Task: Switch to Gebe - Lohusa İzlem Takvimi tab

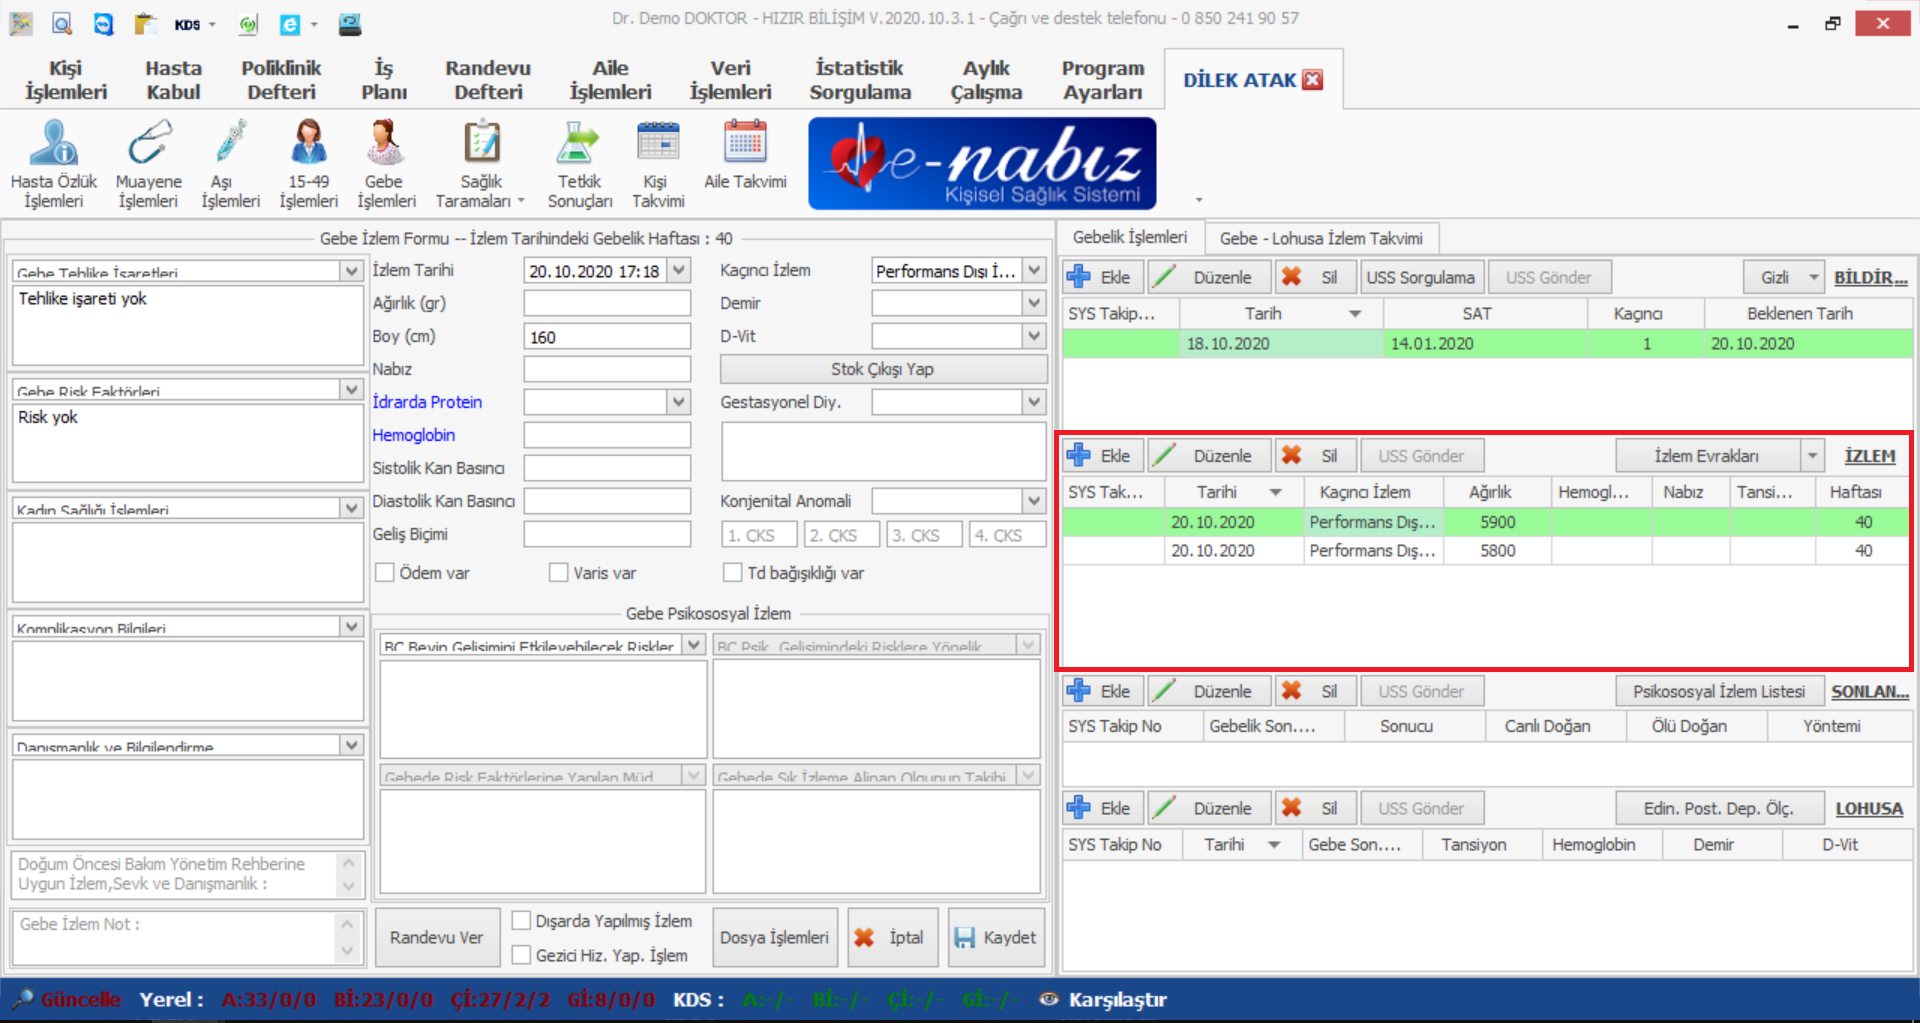Action: pos(1320,238)
